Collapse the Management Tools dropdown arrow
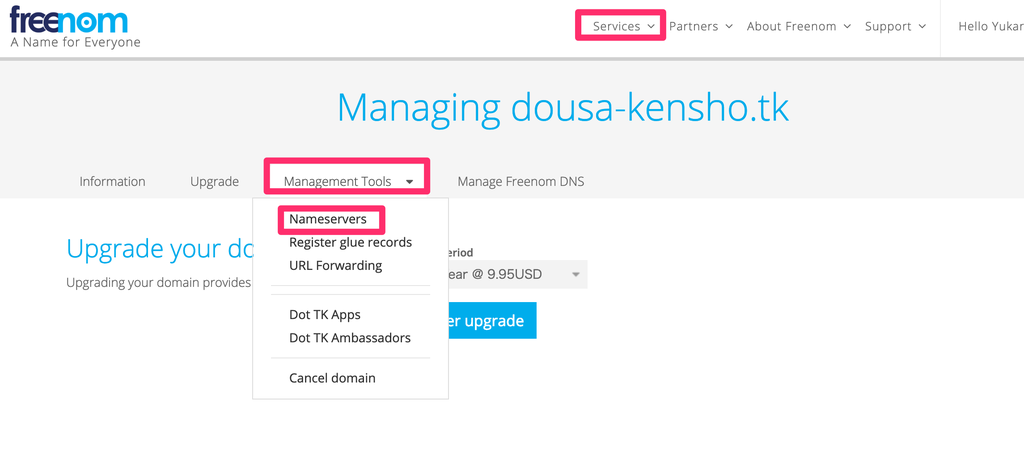The width and height of the screenshot is (1024, 471). click(409, 182)
